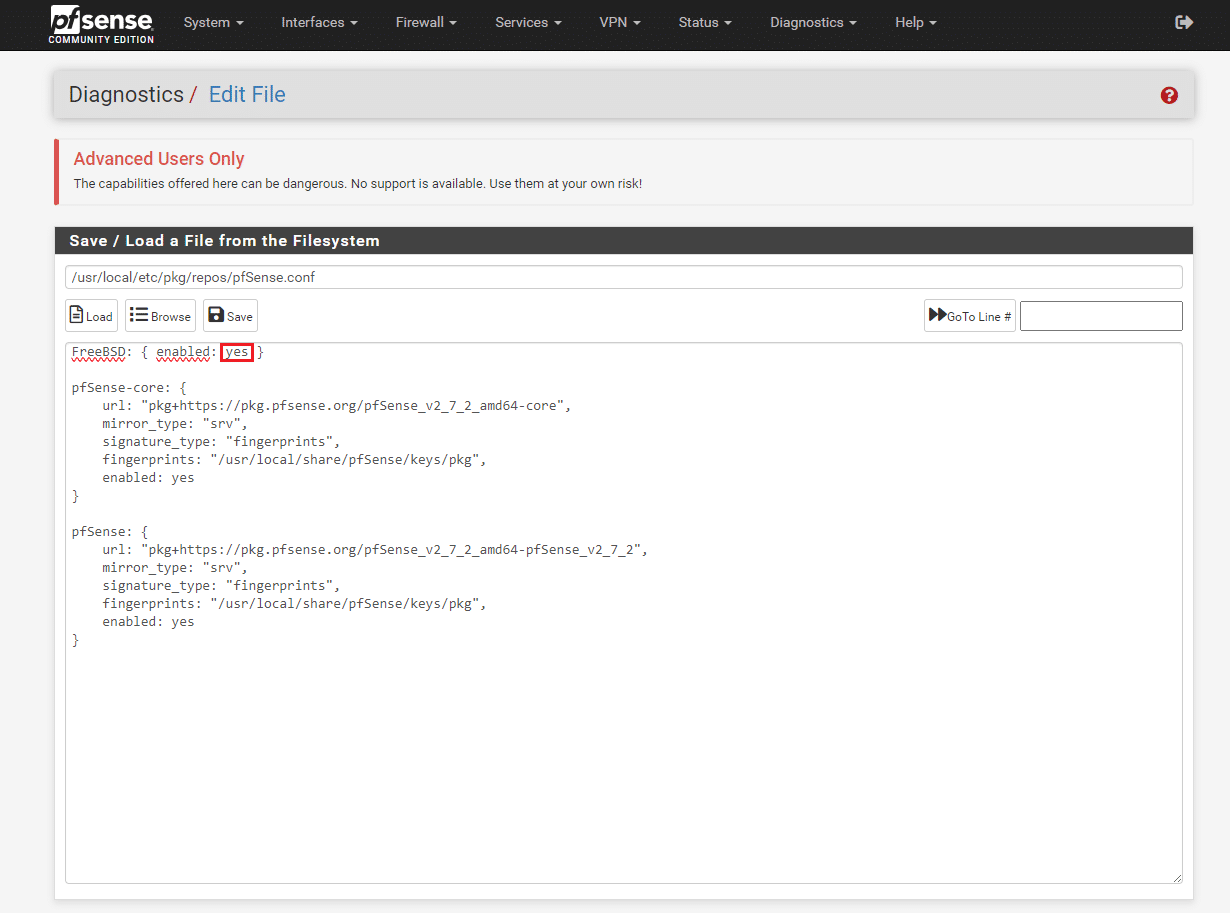Click the 'pfSense-core: {' line
The image size is (1230, 913).
pyautogui.click(x=129, y=388)
